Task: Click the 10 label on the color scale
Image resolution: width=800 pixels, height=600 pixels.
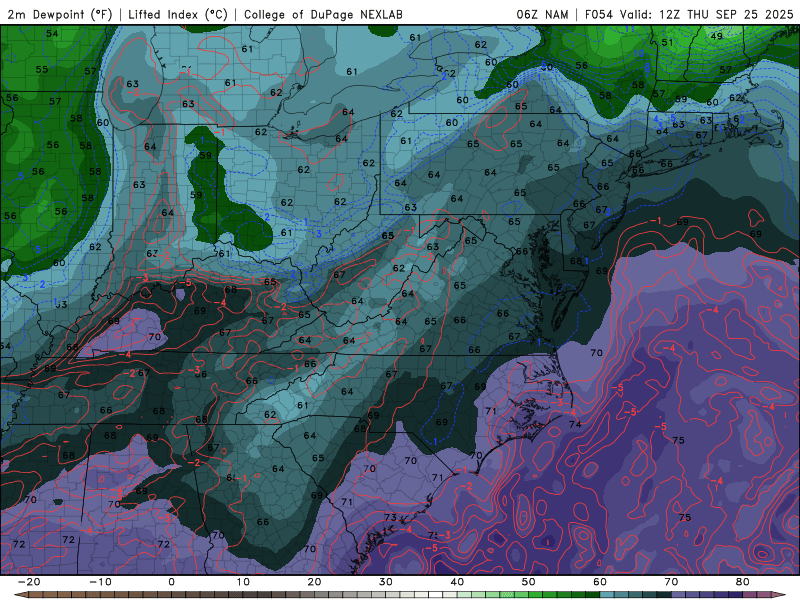Action: 243,582
